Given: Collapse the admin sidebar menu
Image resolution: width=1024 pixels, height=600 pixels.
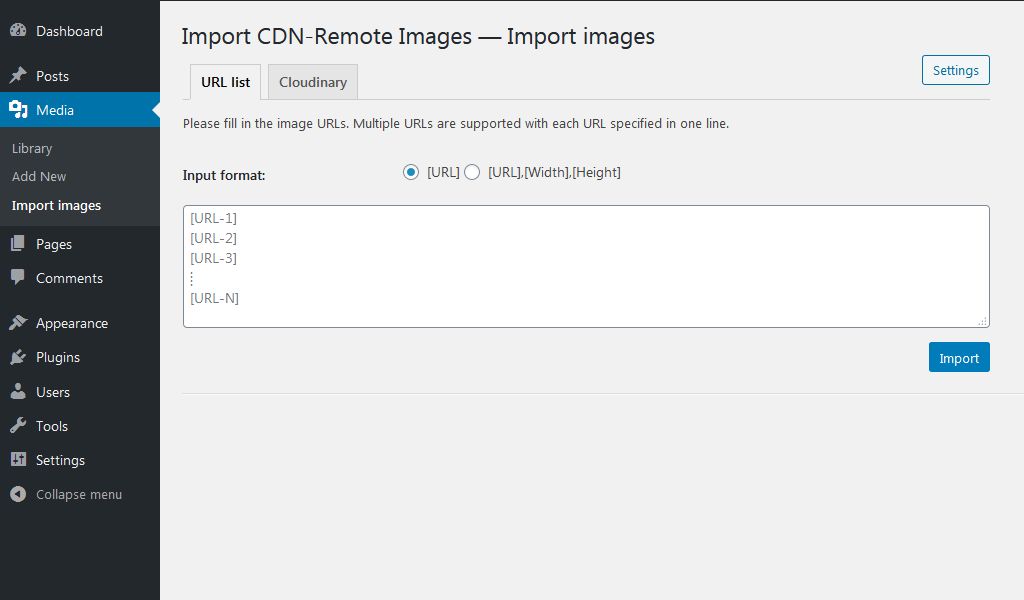Looking at the screenshot, I should click(66, 494).
